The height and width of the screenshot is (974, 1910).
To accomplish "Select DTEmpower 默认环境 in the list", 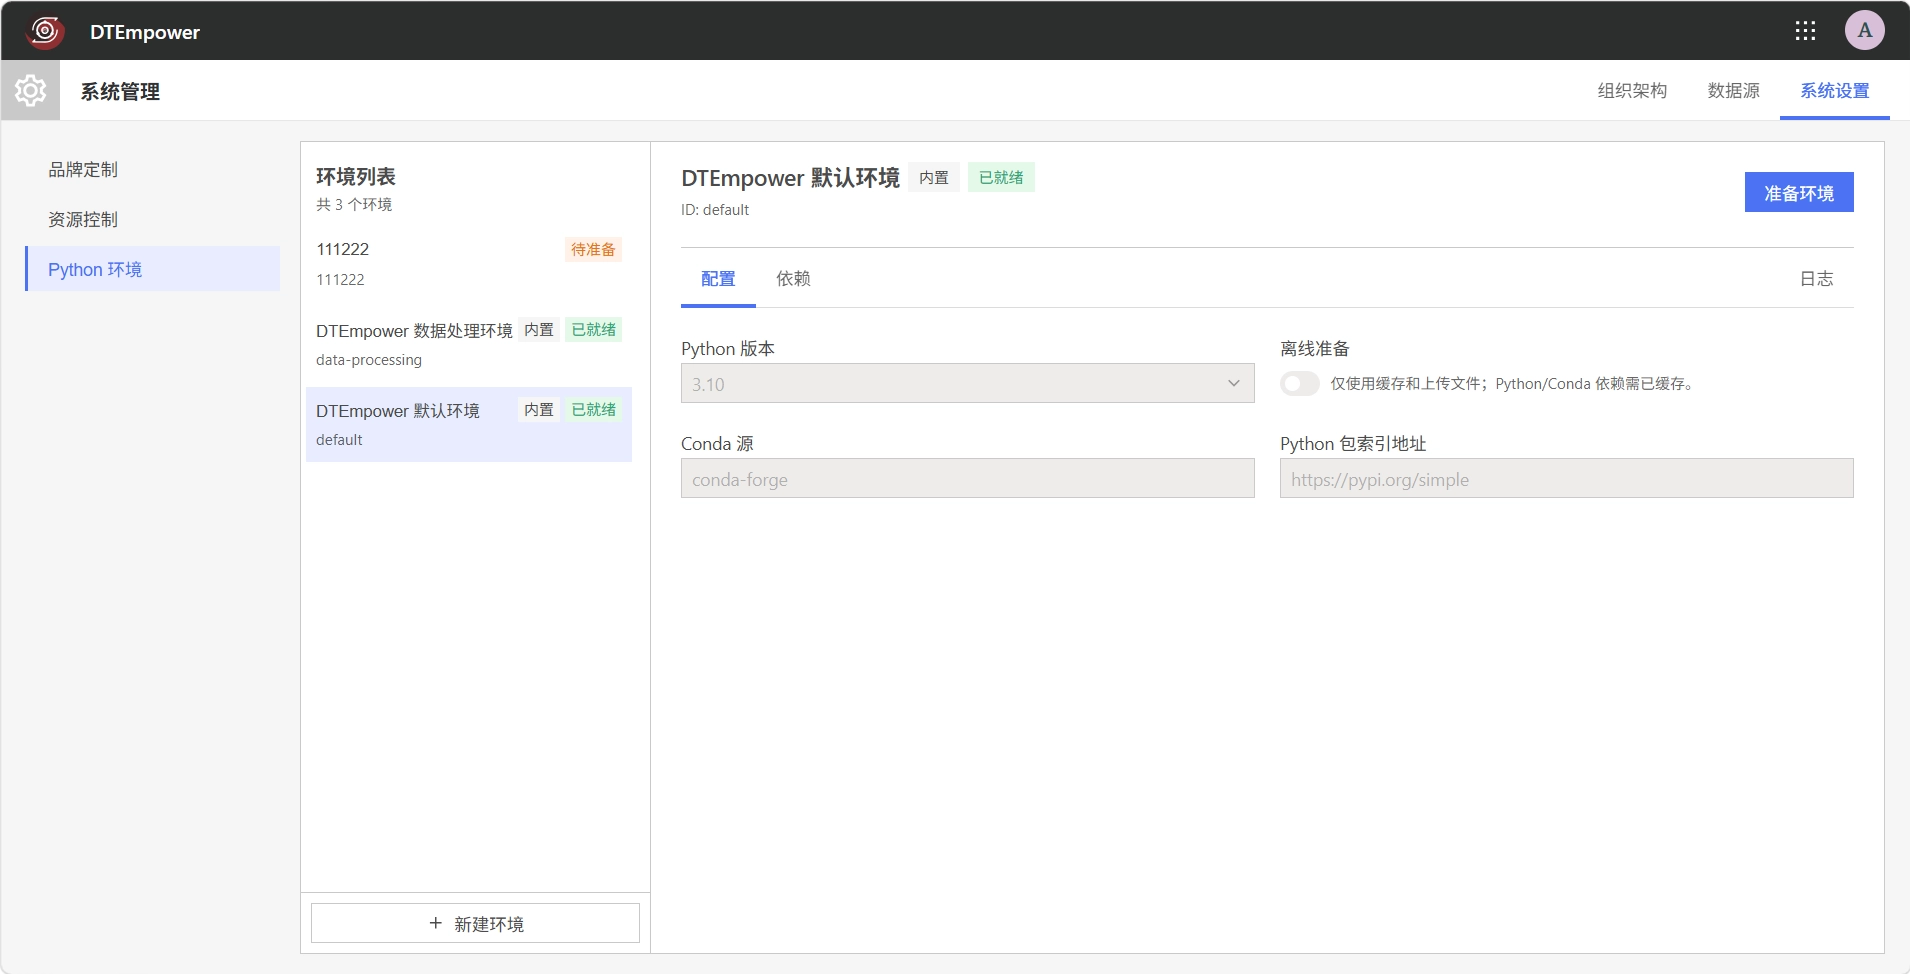I will coord(468,424).
